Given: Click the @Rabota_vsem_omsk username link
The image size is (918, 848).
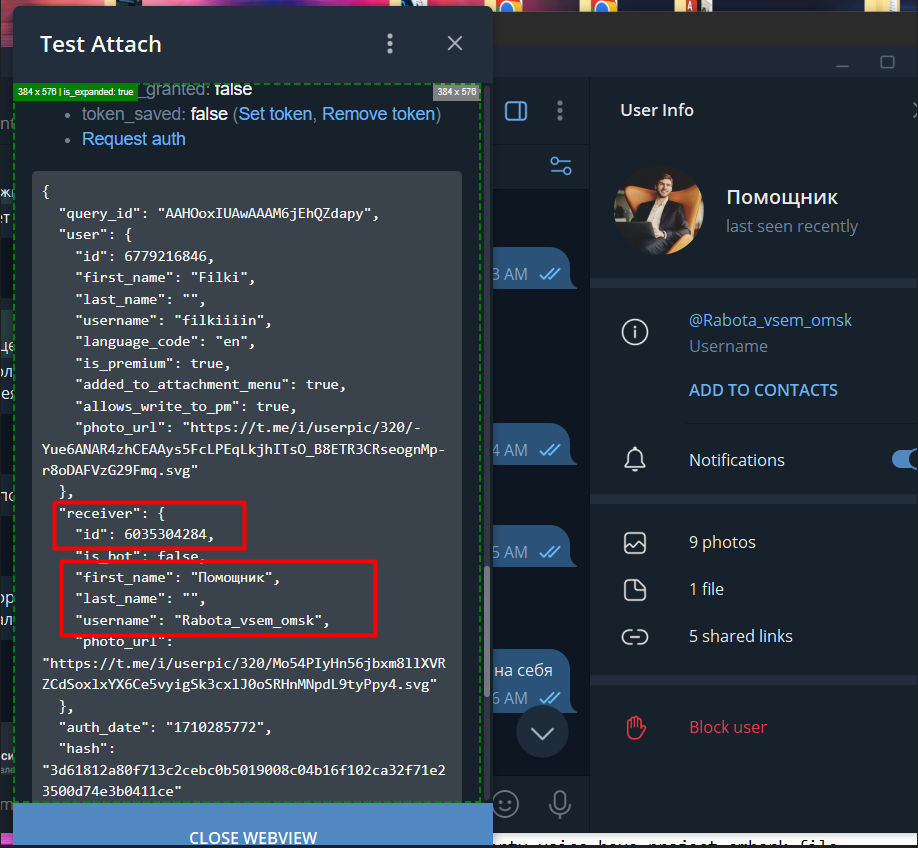Looking at the screenshot, I should coord(770,320).
